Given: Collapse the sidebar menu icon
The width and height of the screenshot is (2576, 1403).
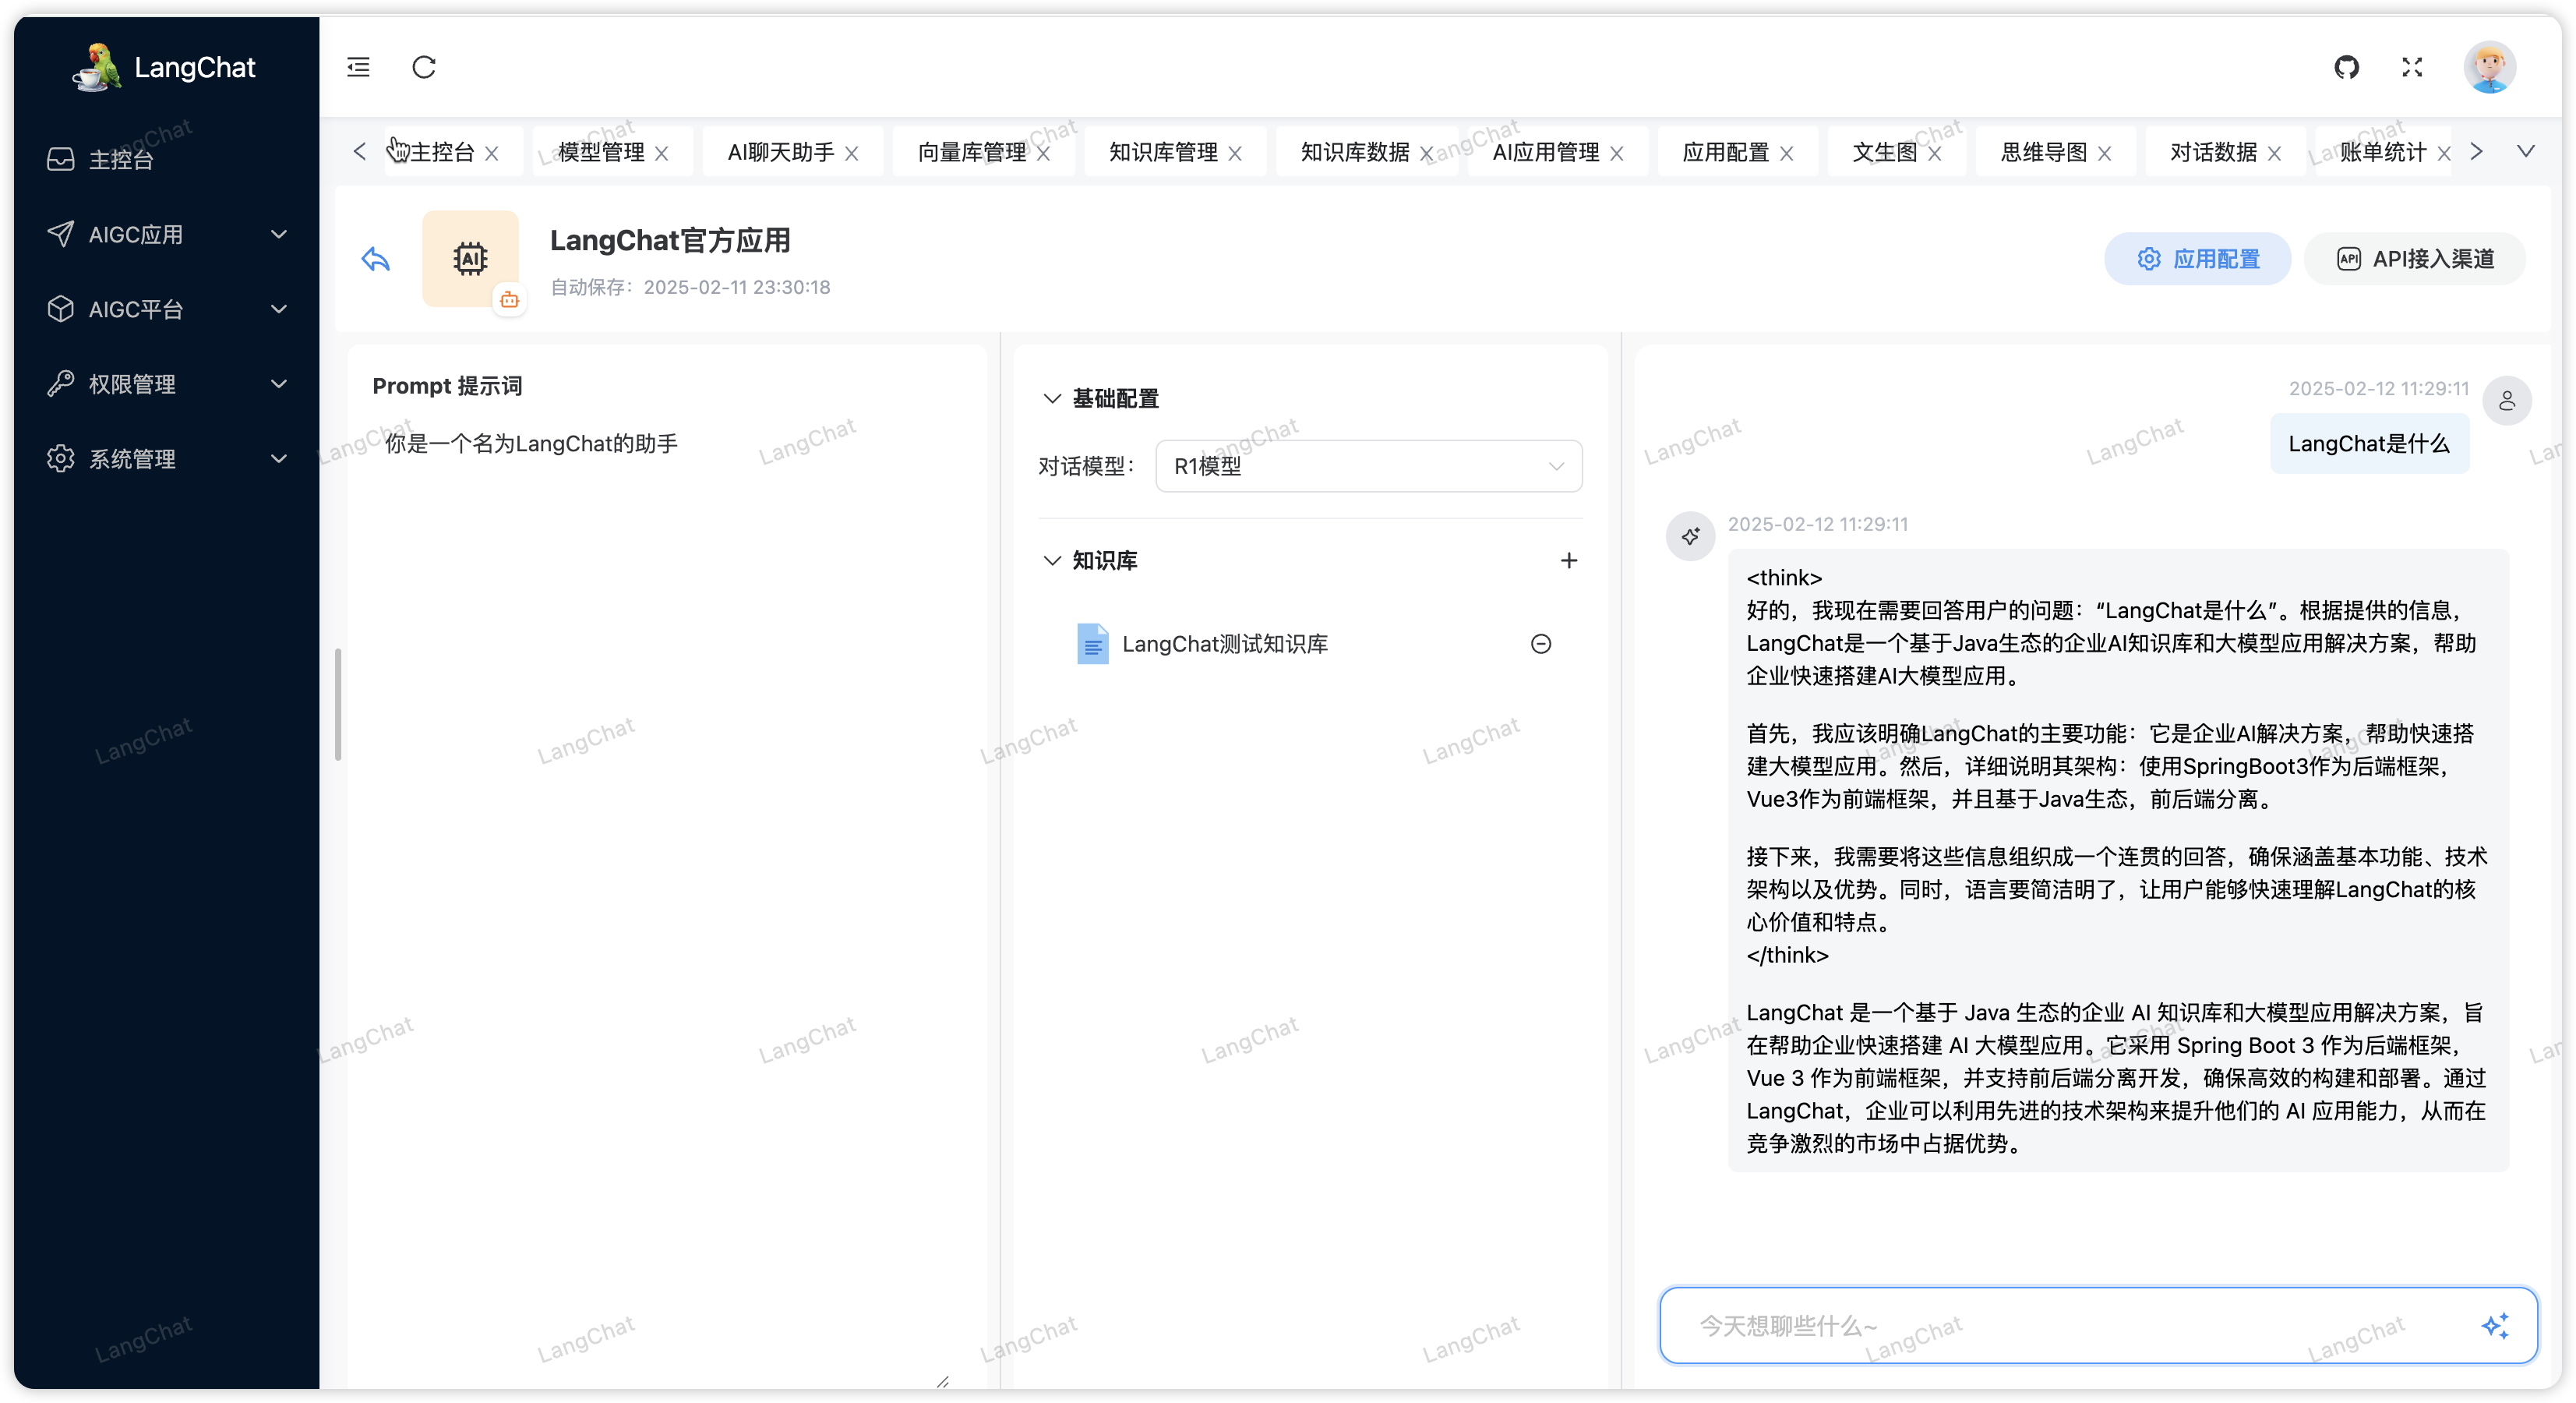Looking at the screenshot, I should (358, 67).
